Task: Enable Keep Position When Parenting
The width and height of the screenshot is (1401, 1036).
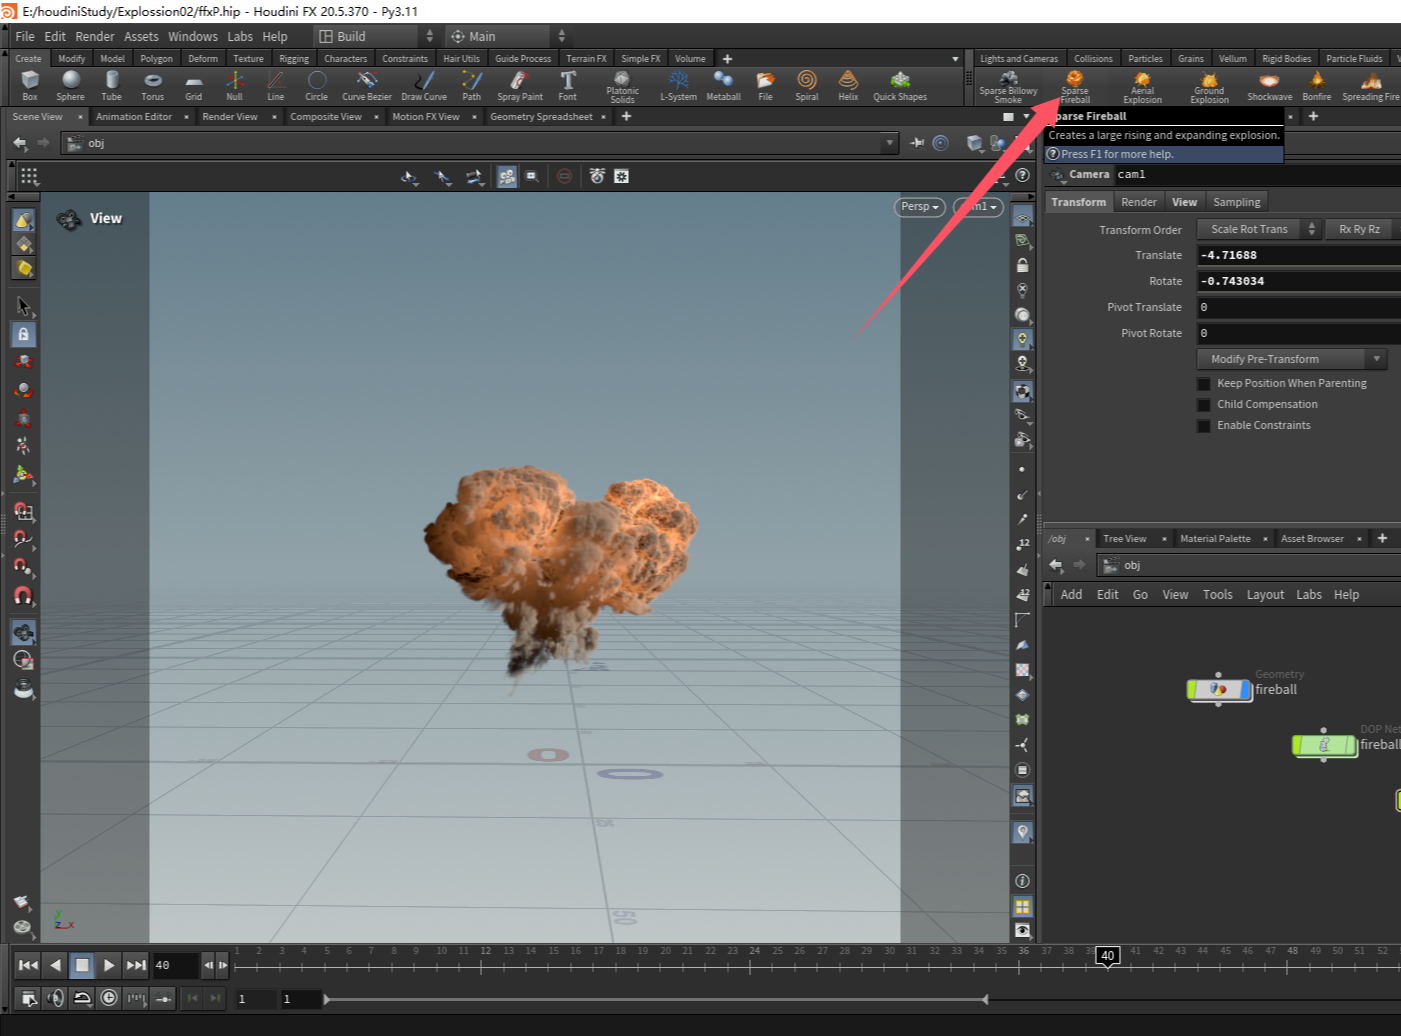Action: [1204, 384]
